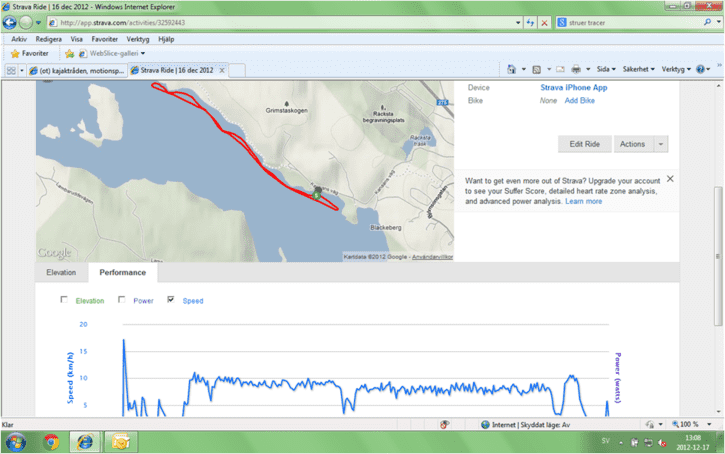725x454 pixels.
Task: Expand the Print options dropdown arrow
Action: click(x=588, y=69)
